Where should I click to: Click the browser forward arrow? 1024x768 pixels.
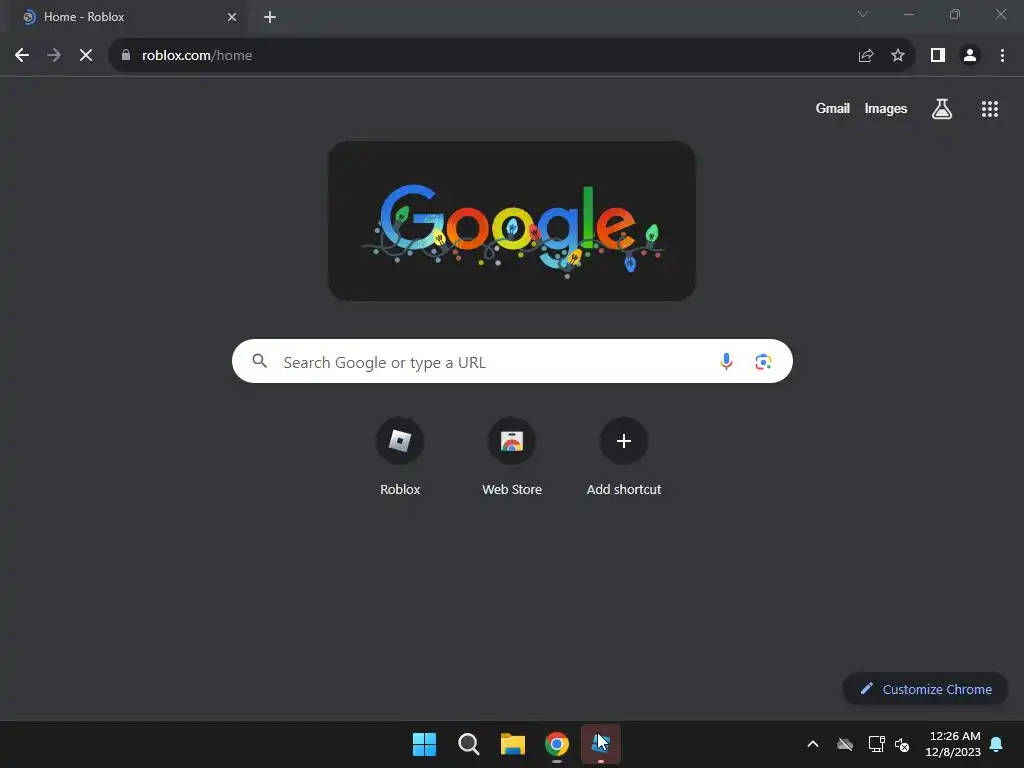(x=54, y=56)
